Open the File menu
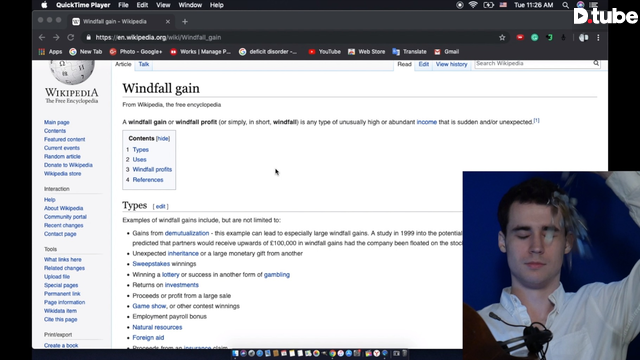Image resolution: width=640 pixels, height=360 pixels. (123, 5)
